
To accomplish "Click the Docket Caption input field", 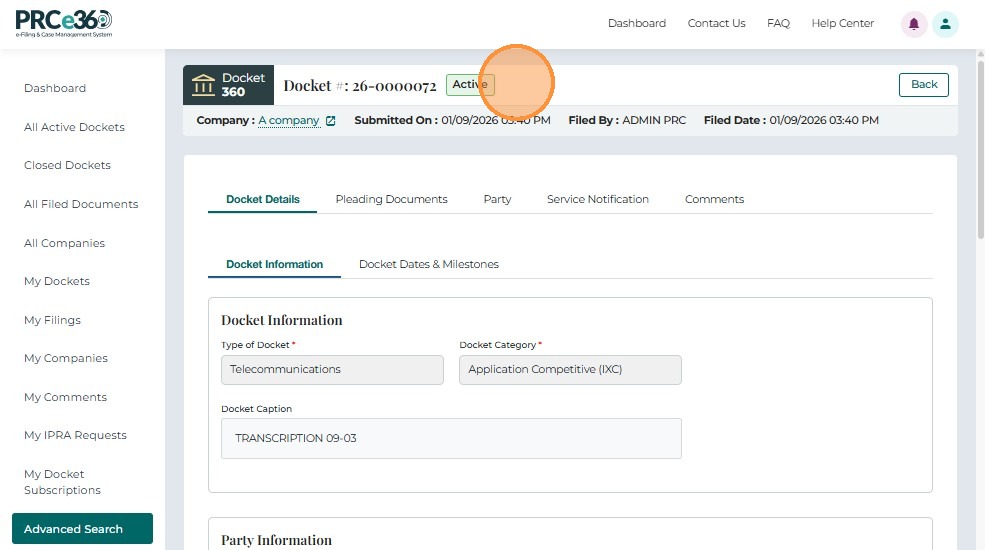I will [x=451, y=438].
